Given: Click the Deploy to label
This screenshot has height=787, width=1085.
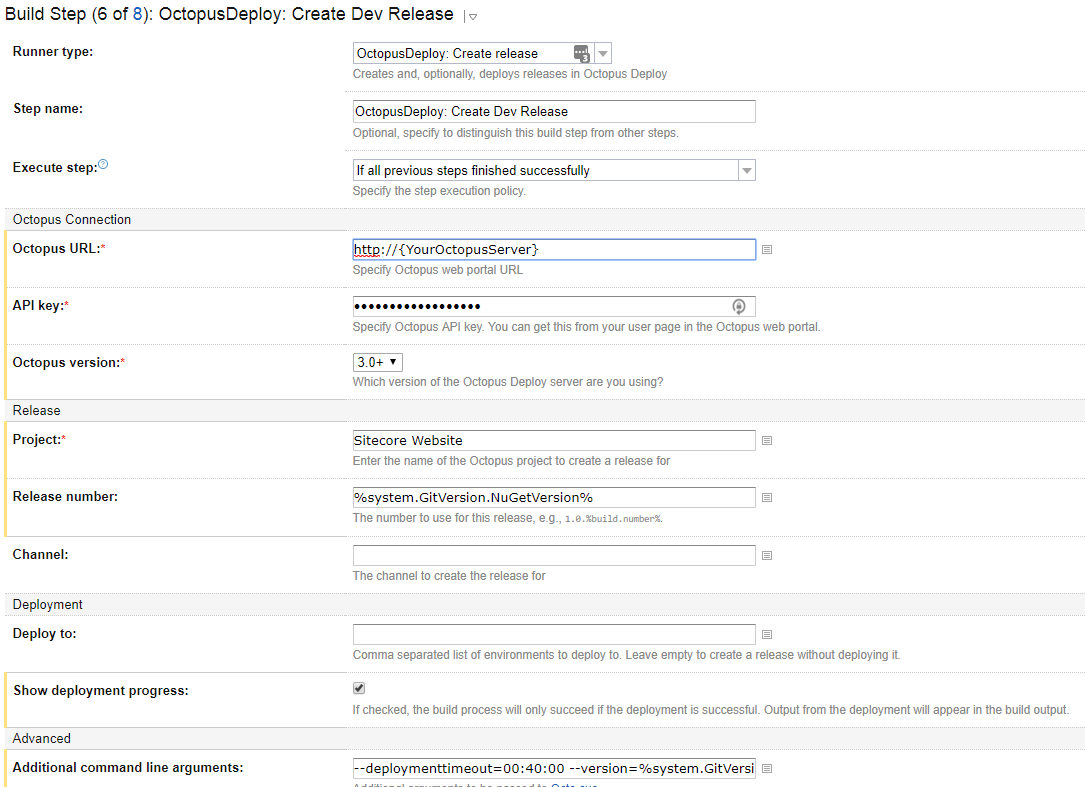Looking at the screenshot, I should 44,633.
